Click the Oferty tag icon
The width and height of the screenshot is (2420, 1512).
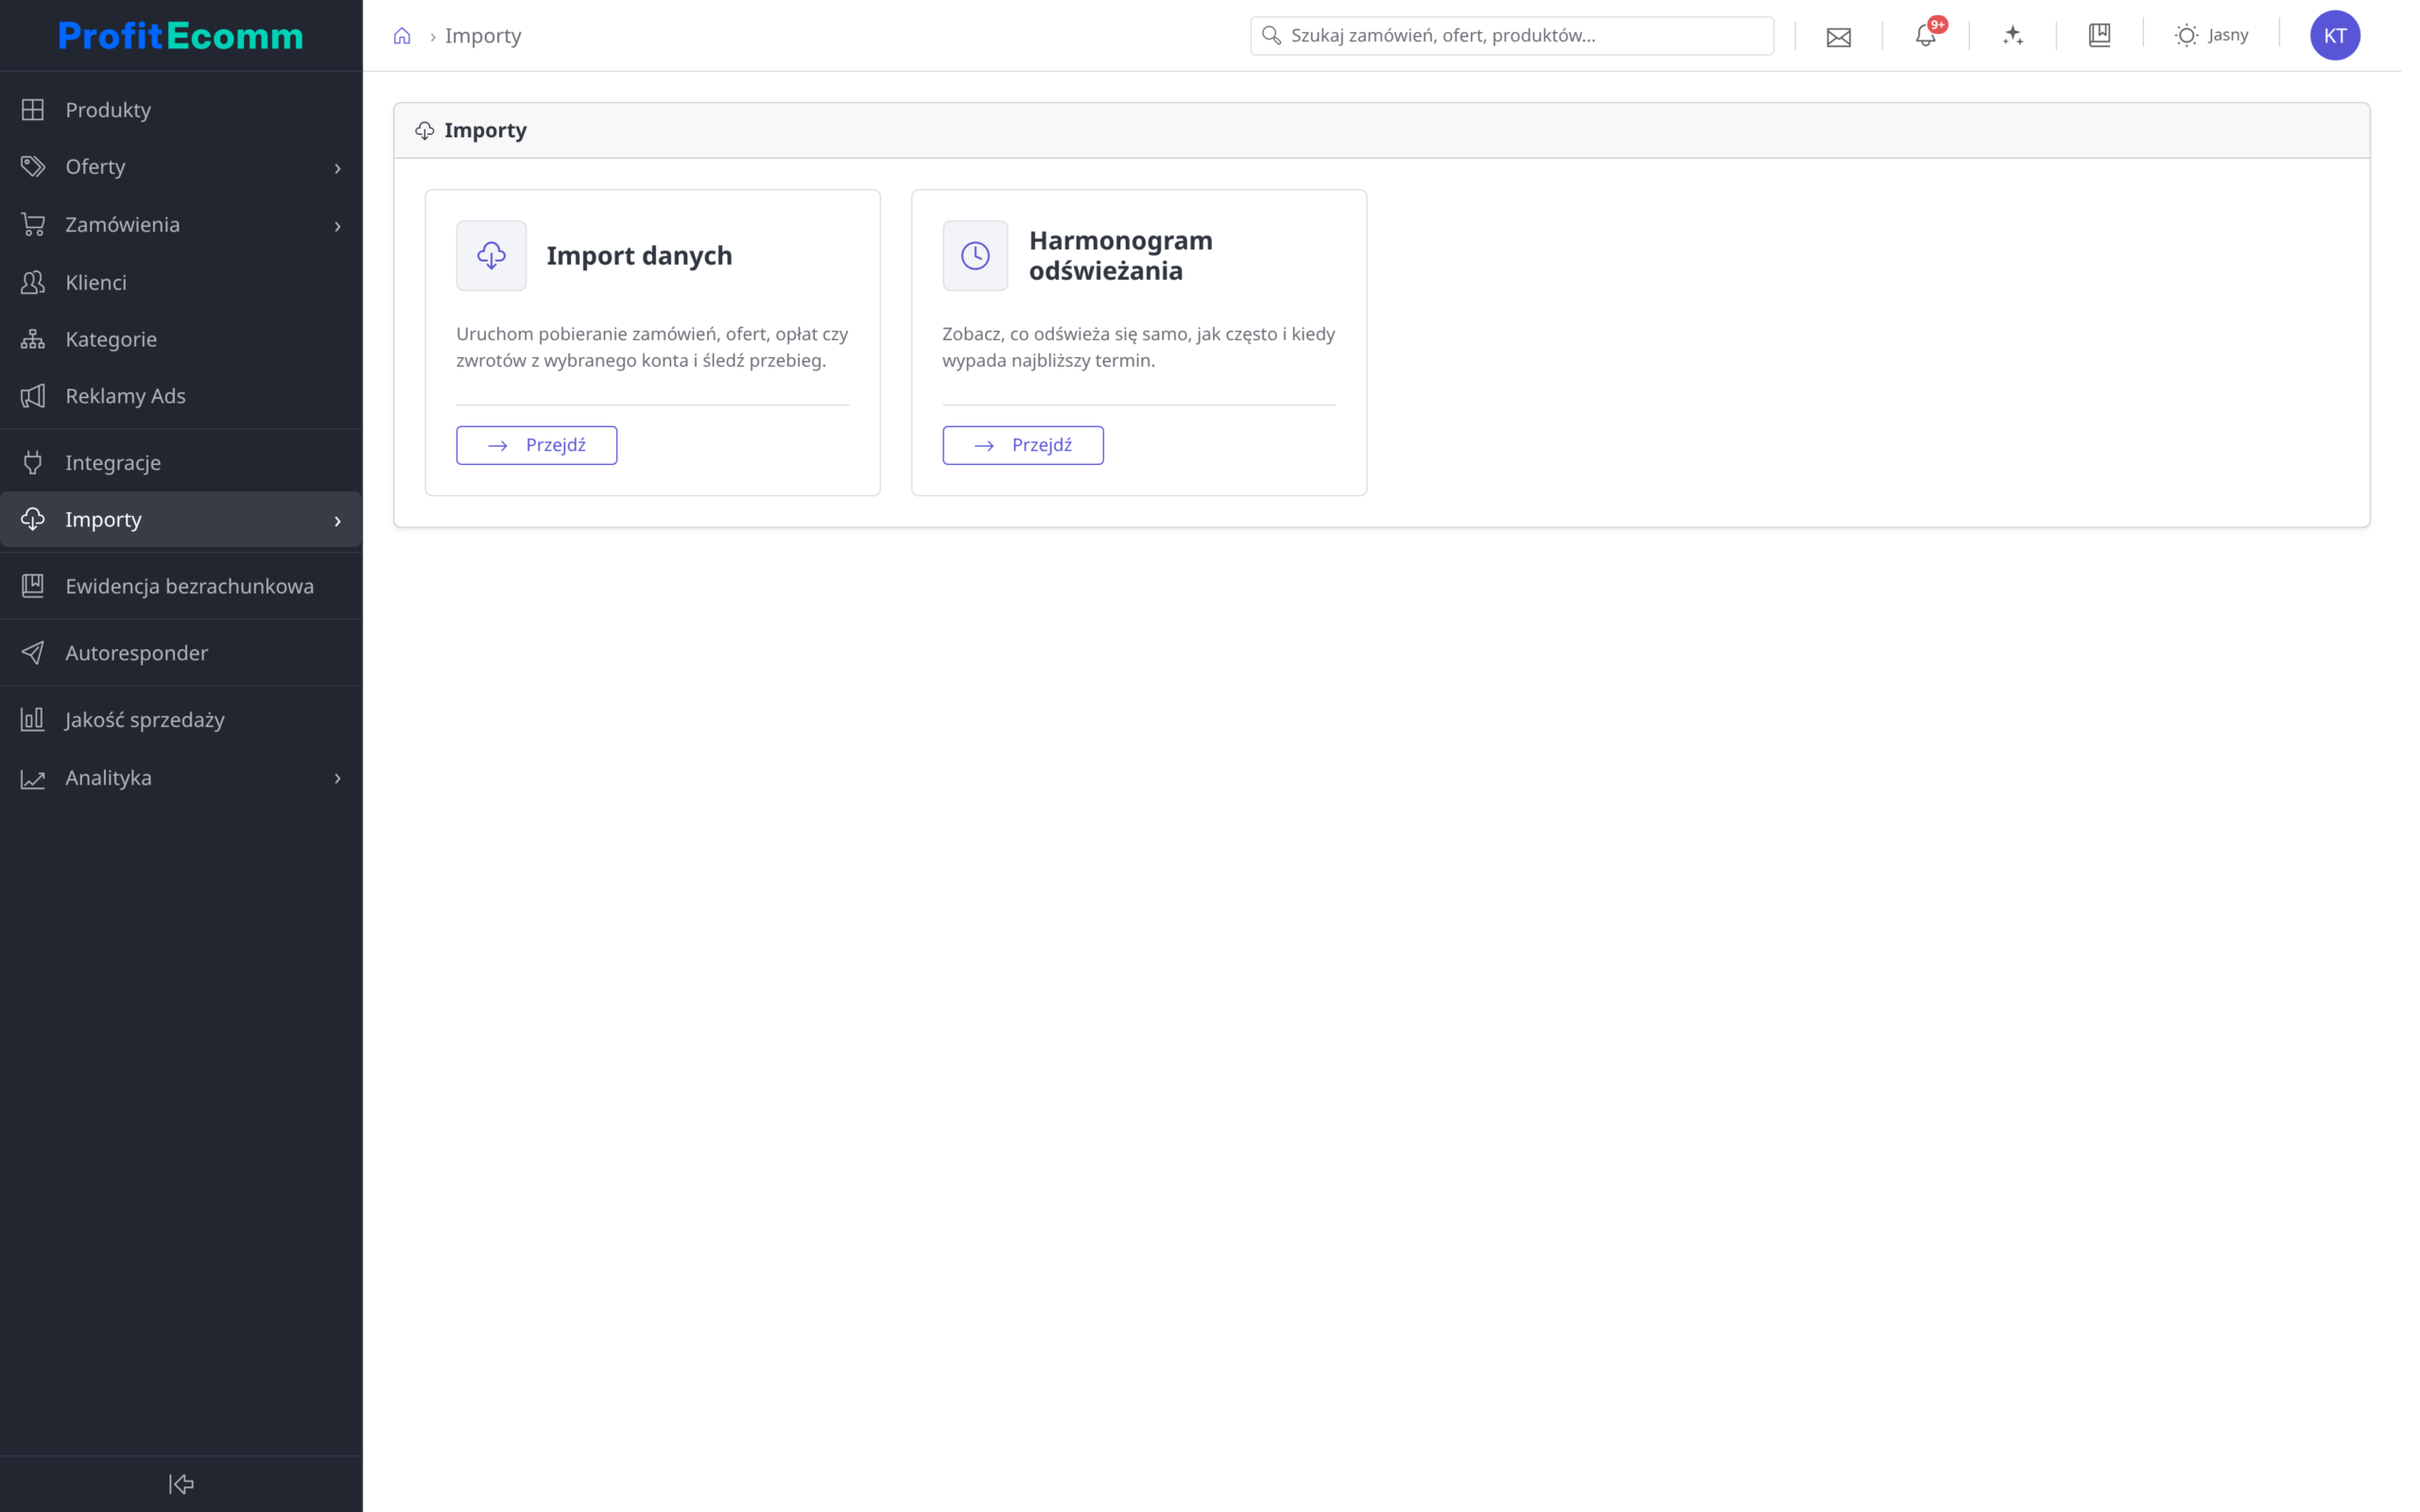point(33,167)
